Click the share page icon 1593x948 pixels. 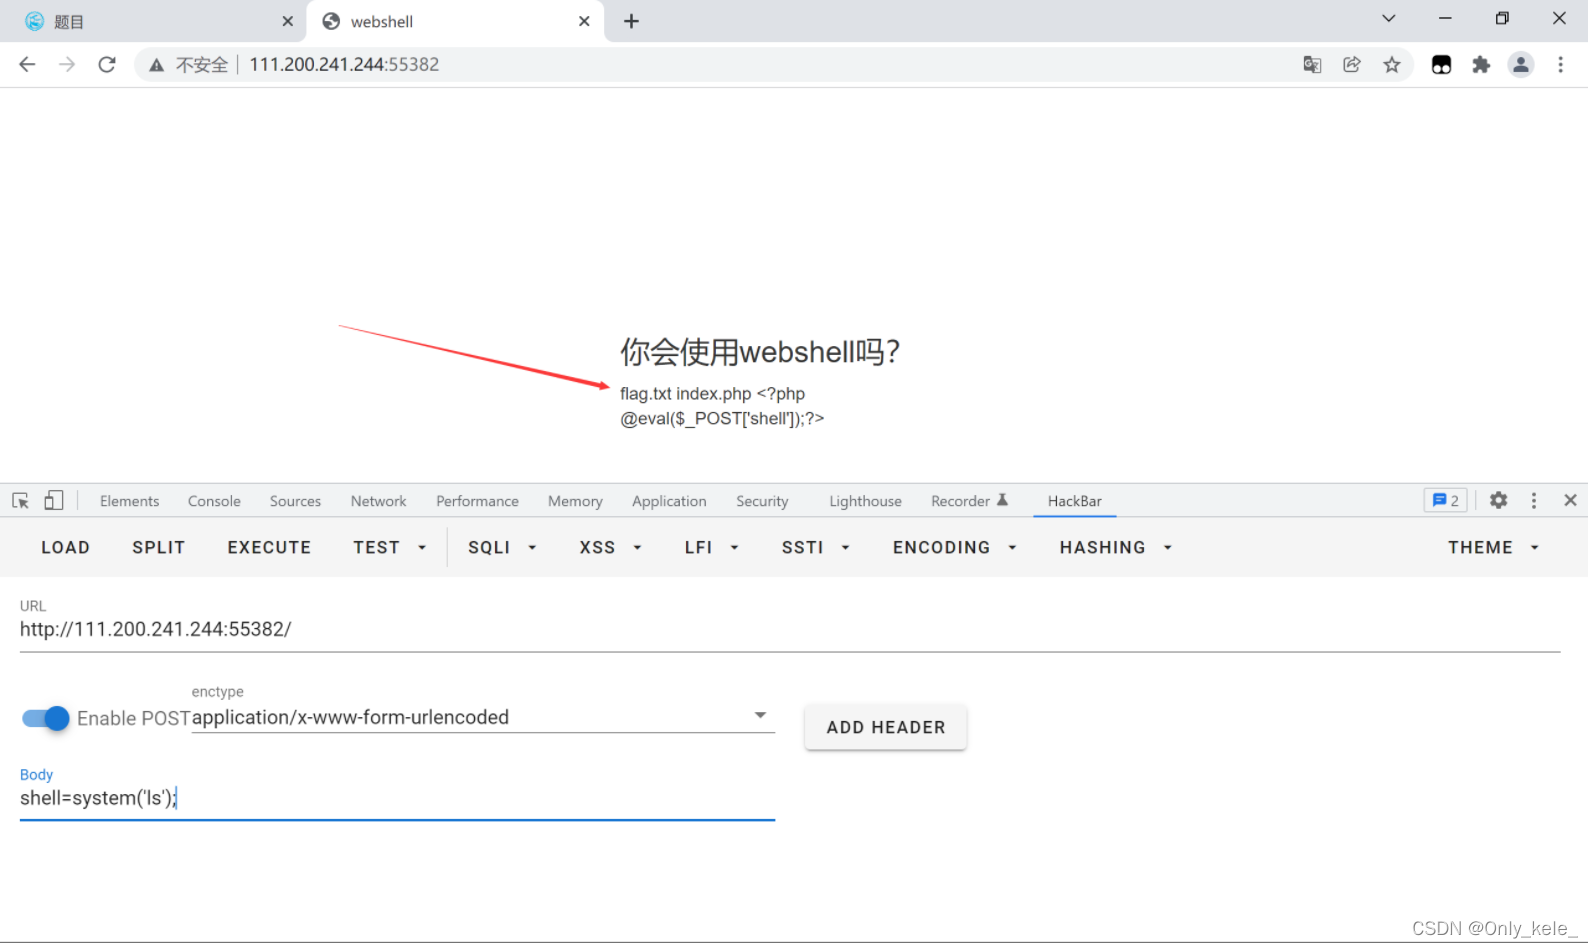point(1352,65)
